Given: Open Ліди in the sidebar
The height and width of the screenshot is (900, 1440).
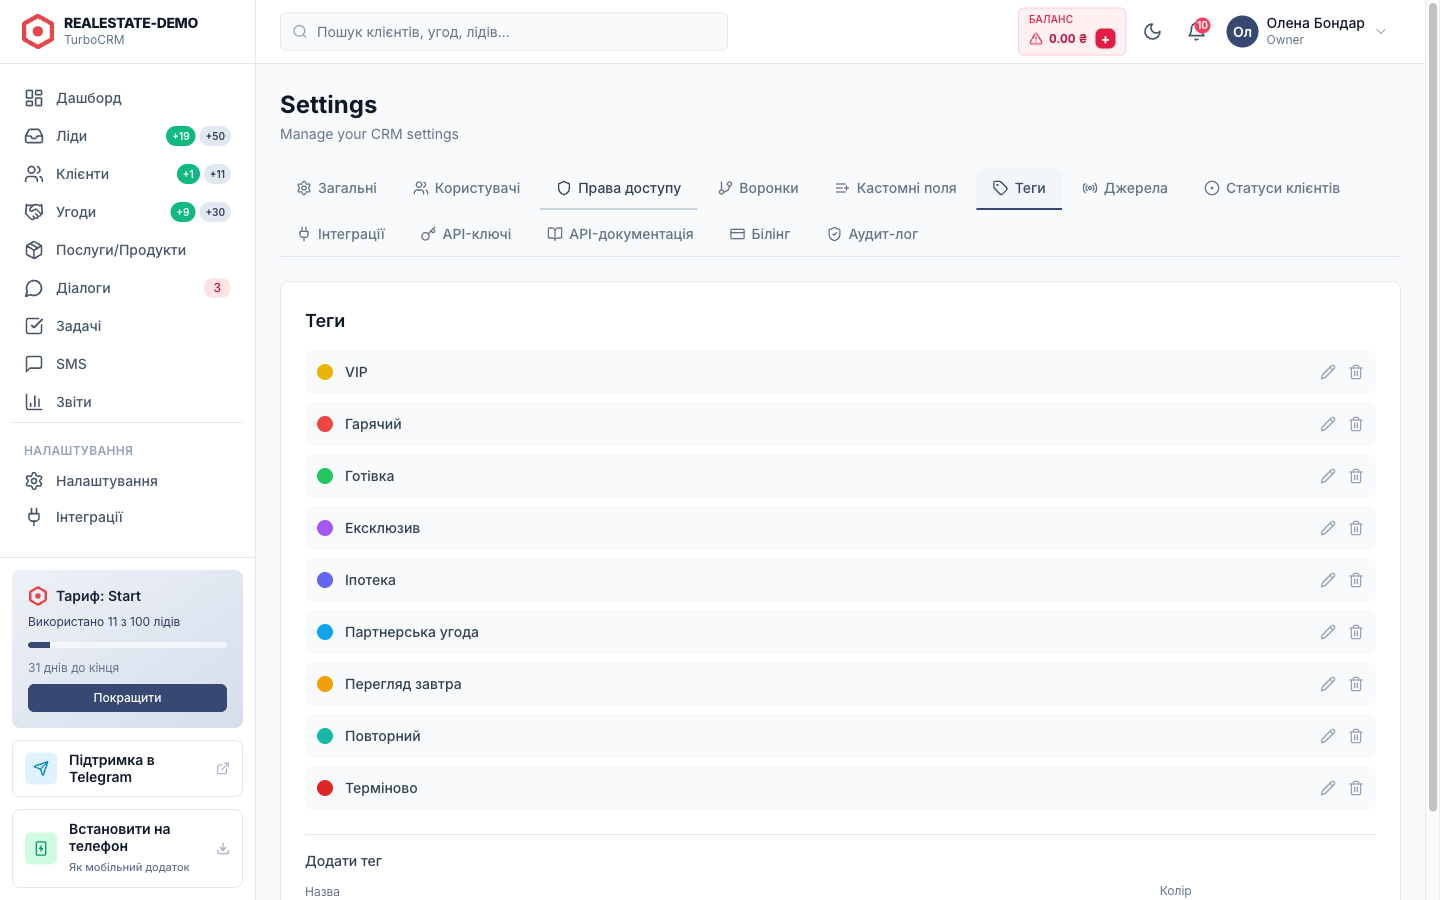Looking at the screenshot, I should point(127,136).
